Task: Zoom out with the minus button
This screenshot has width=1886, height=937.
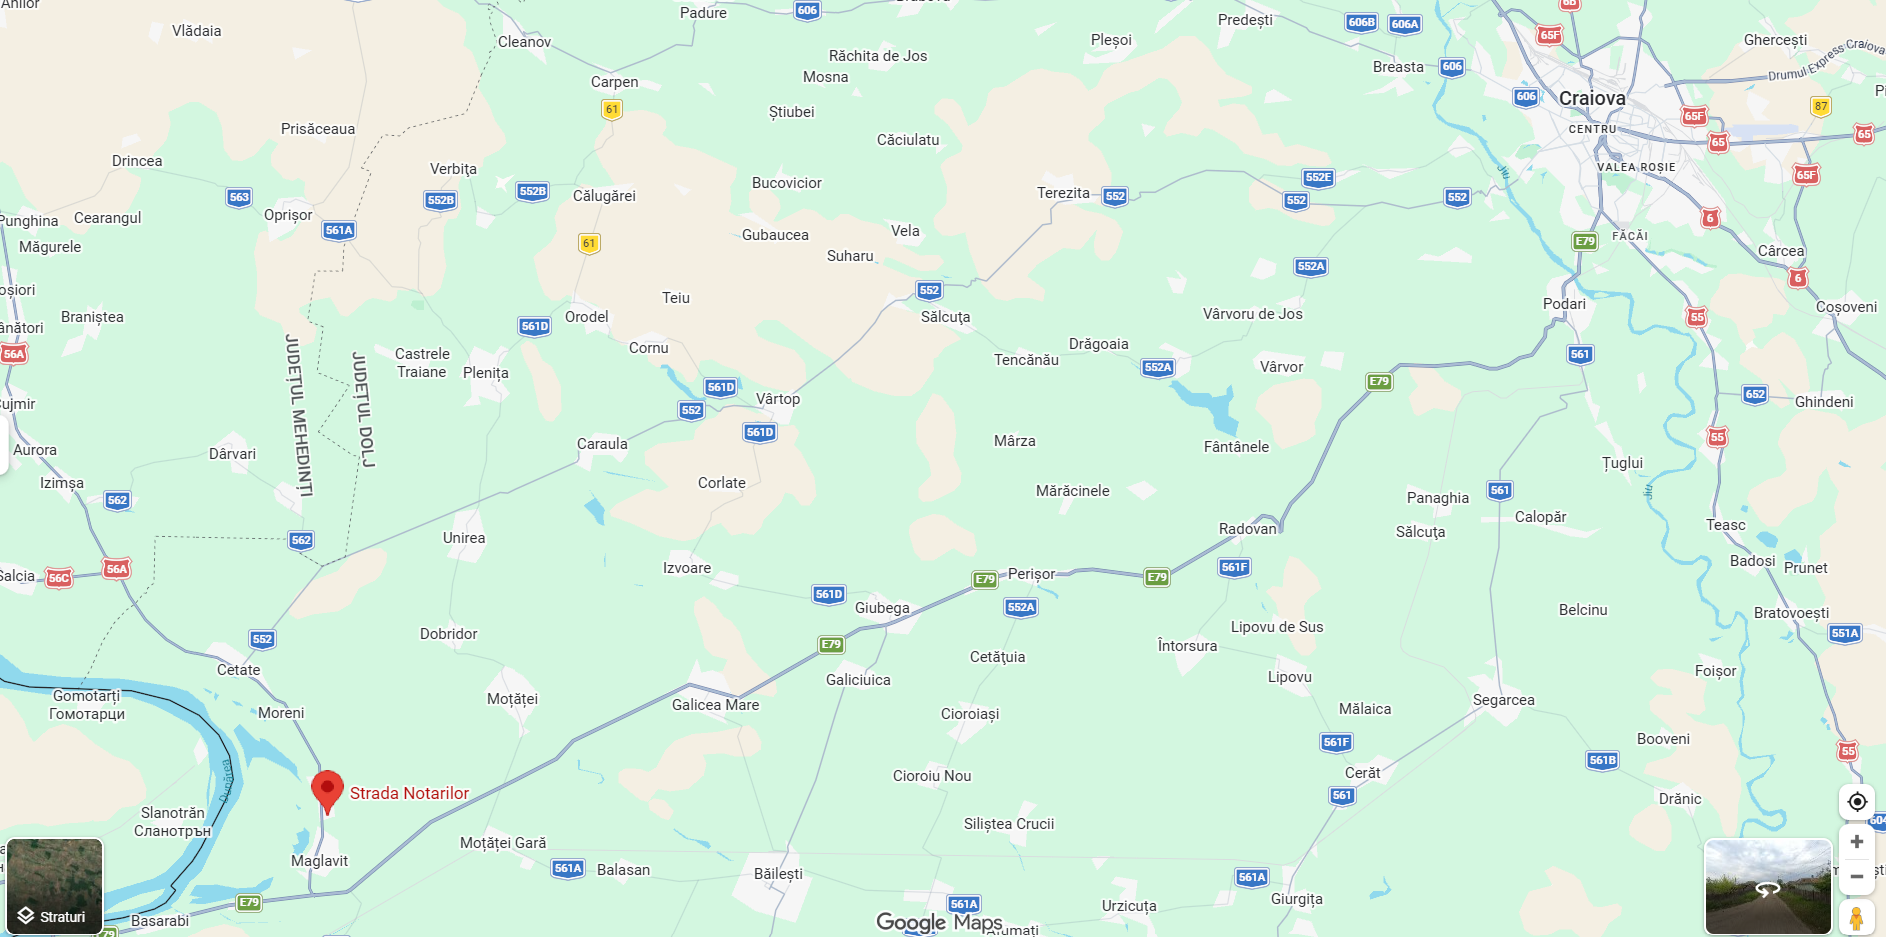Action: click(x=1857, y=877)
